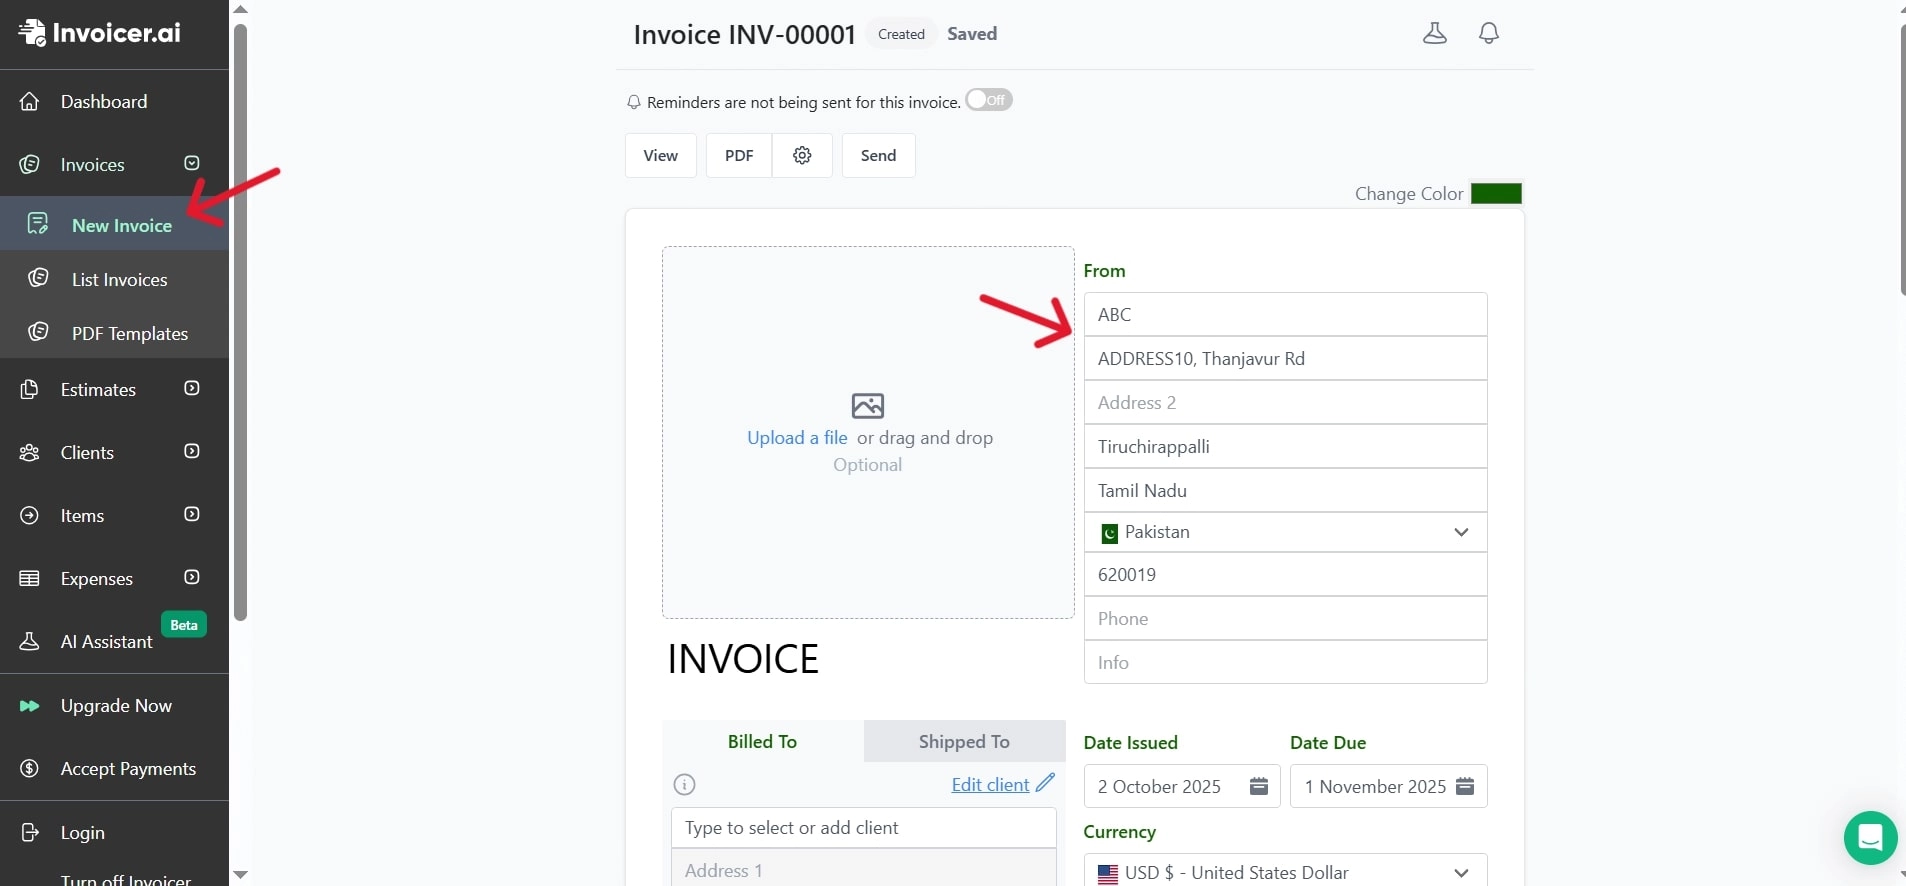The image size is (1906, 886).
Task: Click the green Change Color swatch
Action: click(1496, 193)
